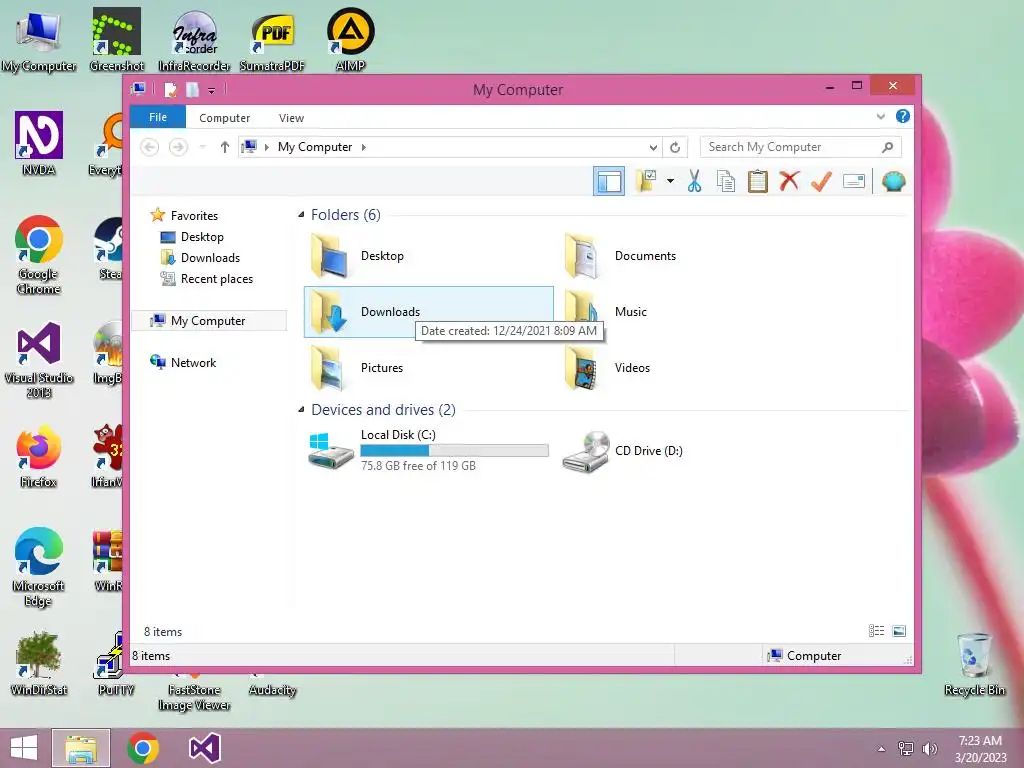Click My Computer in the address bar
Screen dimensions: 1024x768
(315, 147)
